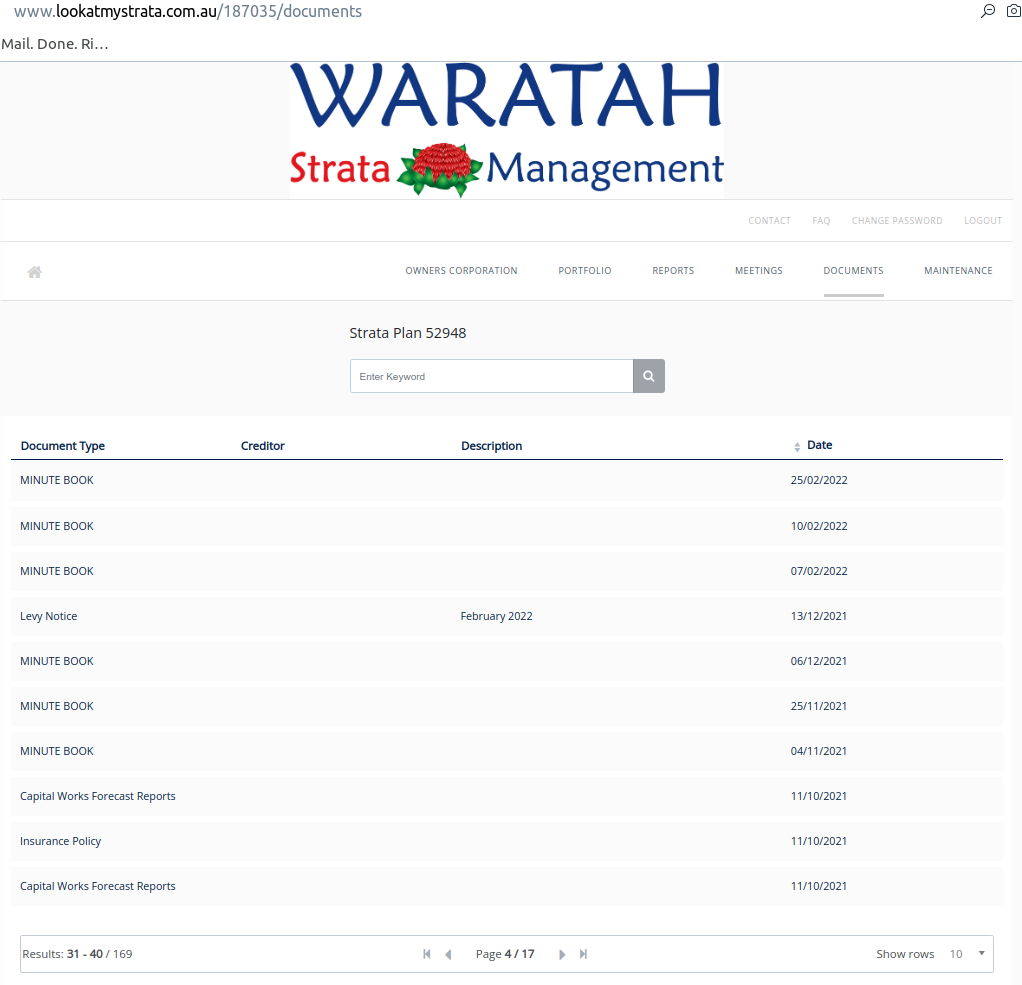Click the zoom icon in the browser address bar
The width and height of the screenshot is (1022, 985).
[988, 11]
